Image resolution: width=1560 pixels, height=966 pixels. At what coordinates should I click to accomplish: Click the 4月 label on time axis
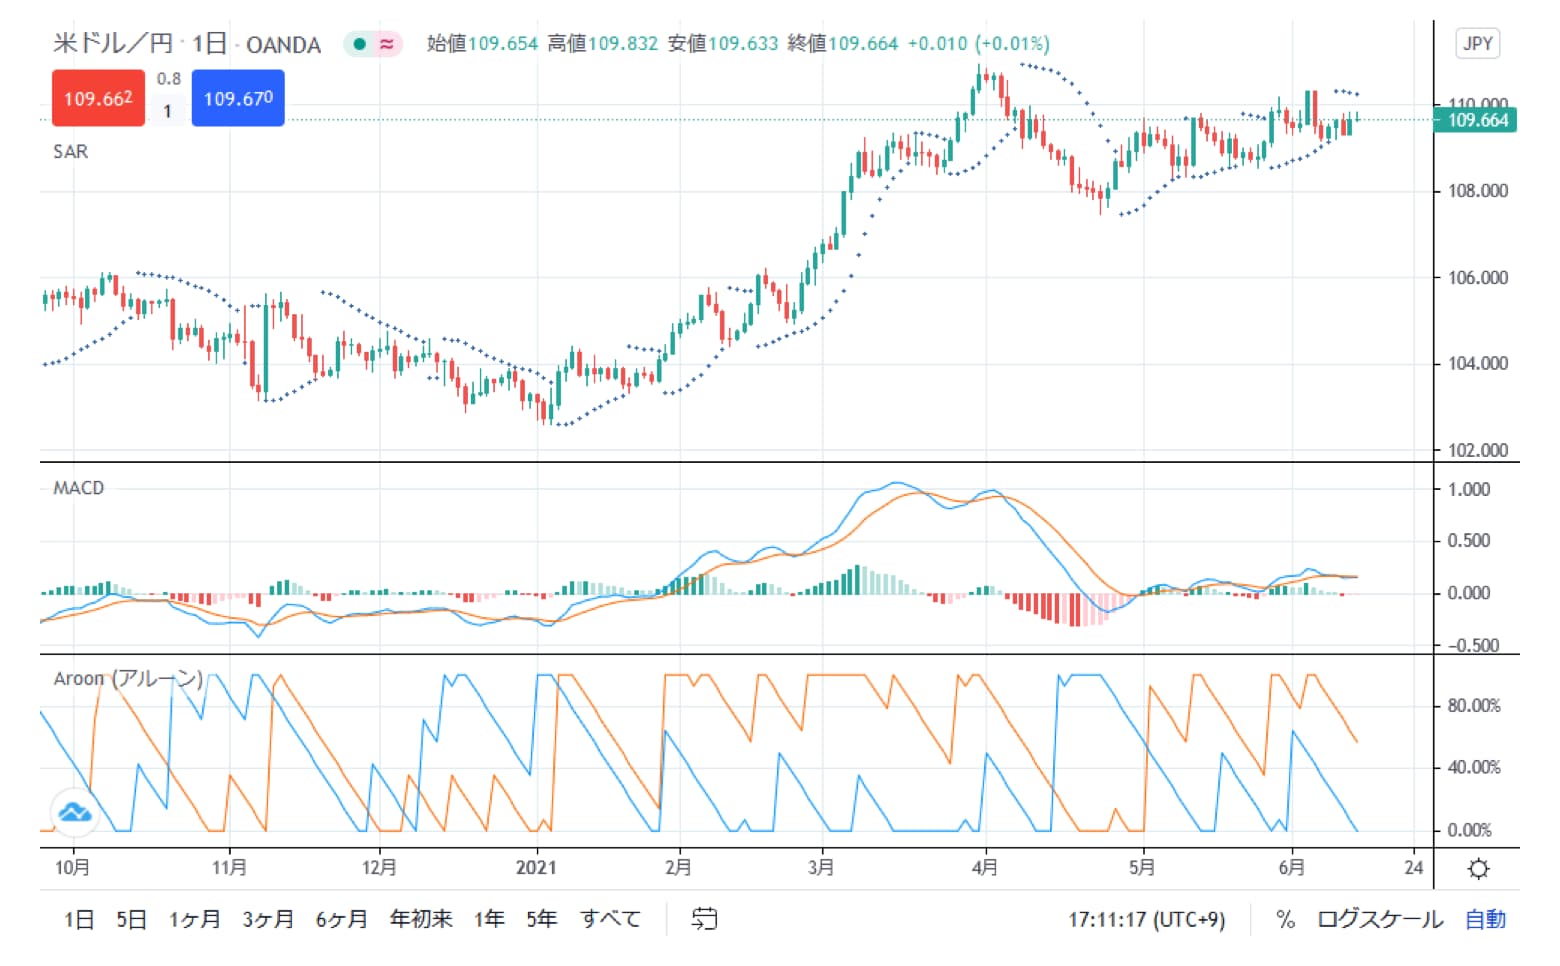click(985, 868)
